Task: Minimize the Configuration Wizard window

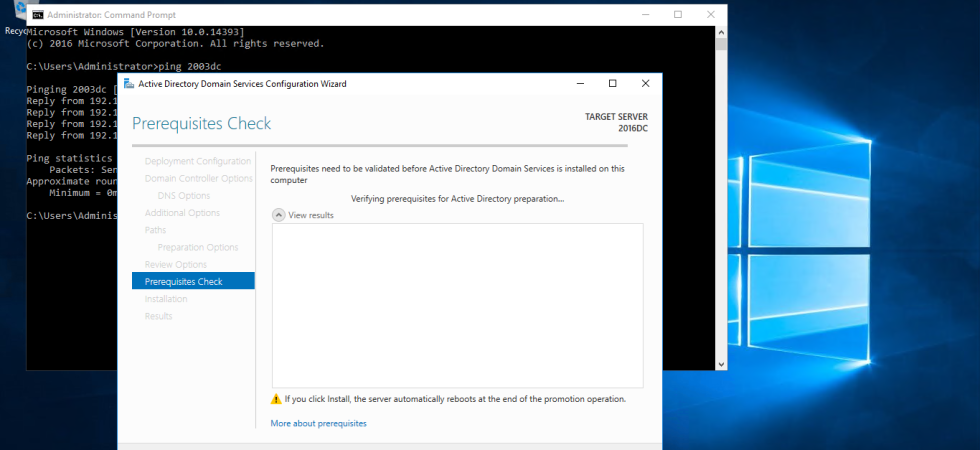Action: 580,83
